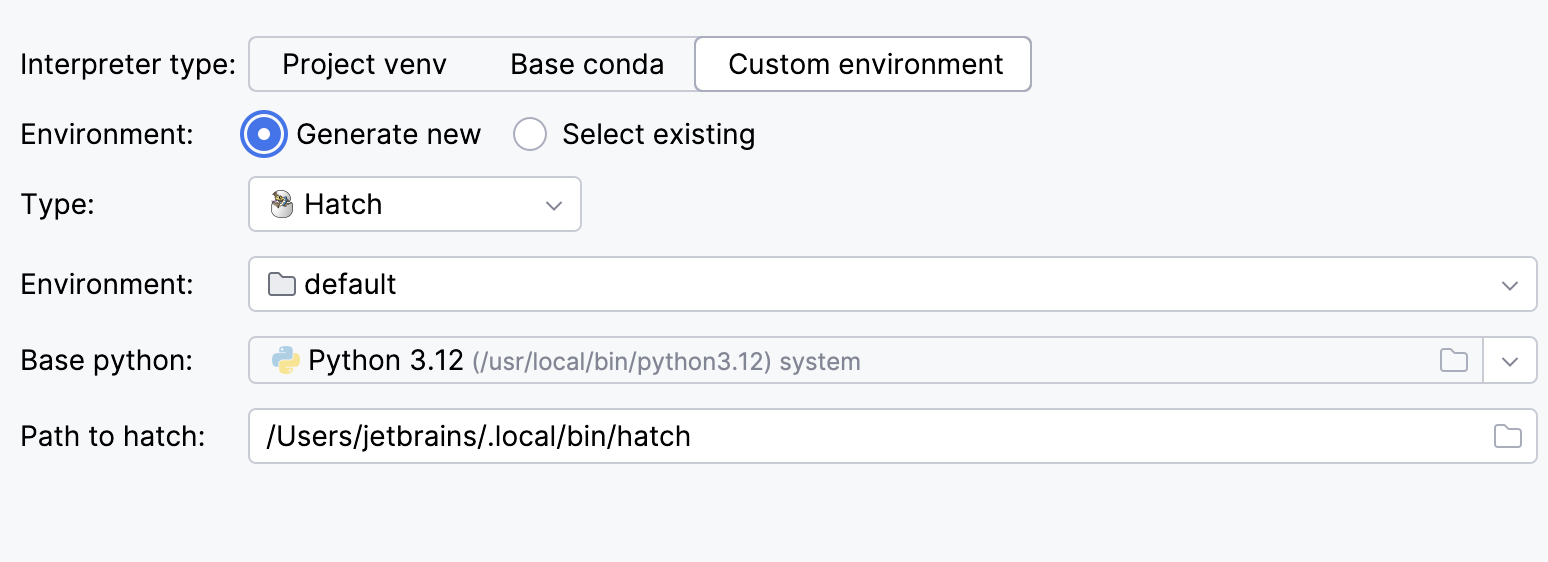Click the Hatch egg icon in Type selector

[282, 204]
